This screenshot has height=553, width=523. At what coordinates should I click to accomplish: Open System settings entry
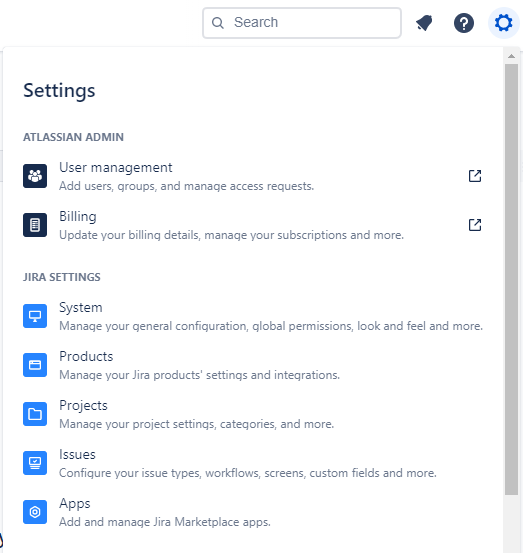click(x=253, y=316)
